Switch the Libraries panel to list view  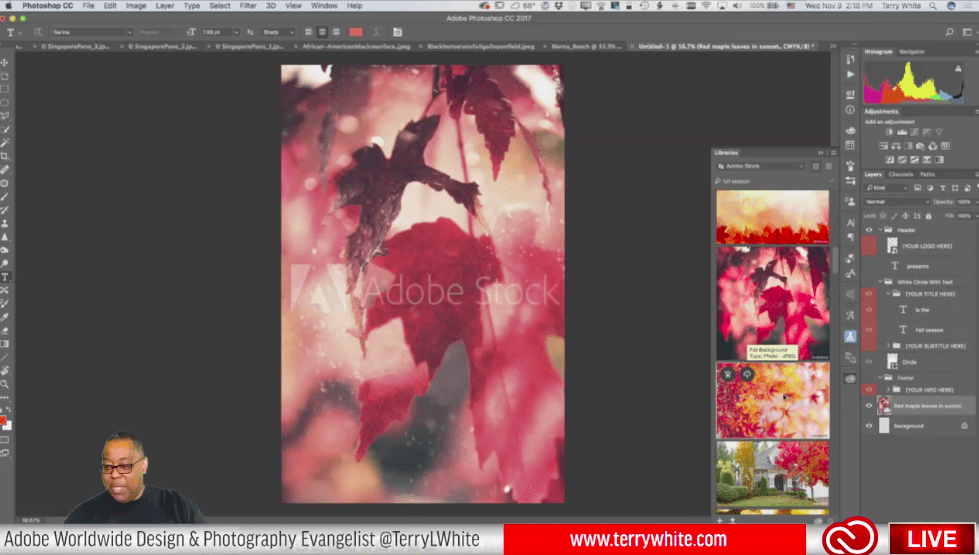829,166
